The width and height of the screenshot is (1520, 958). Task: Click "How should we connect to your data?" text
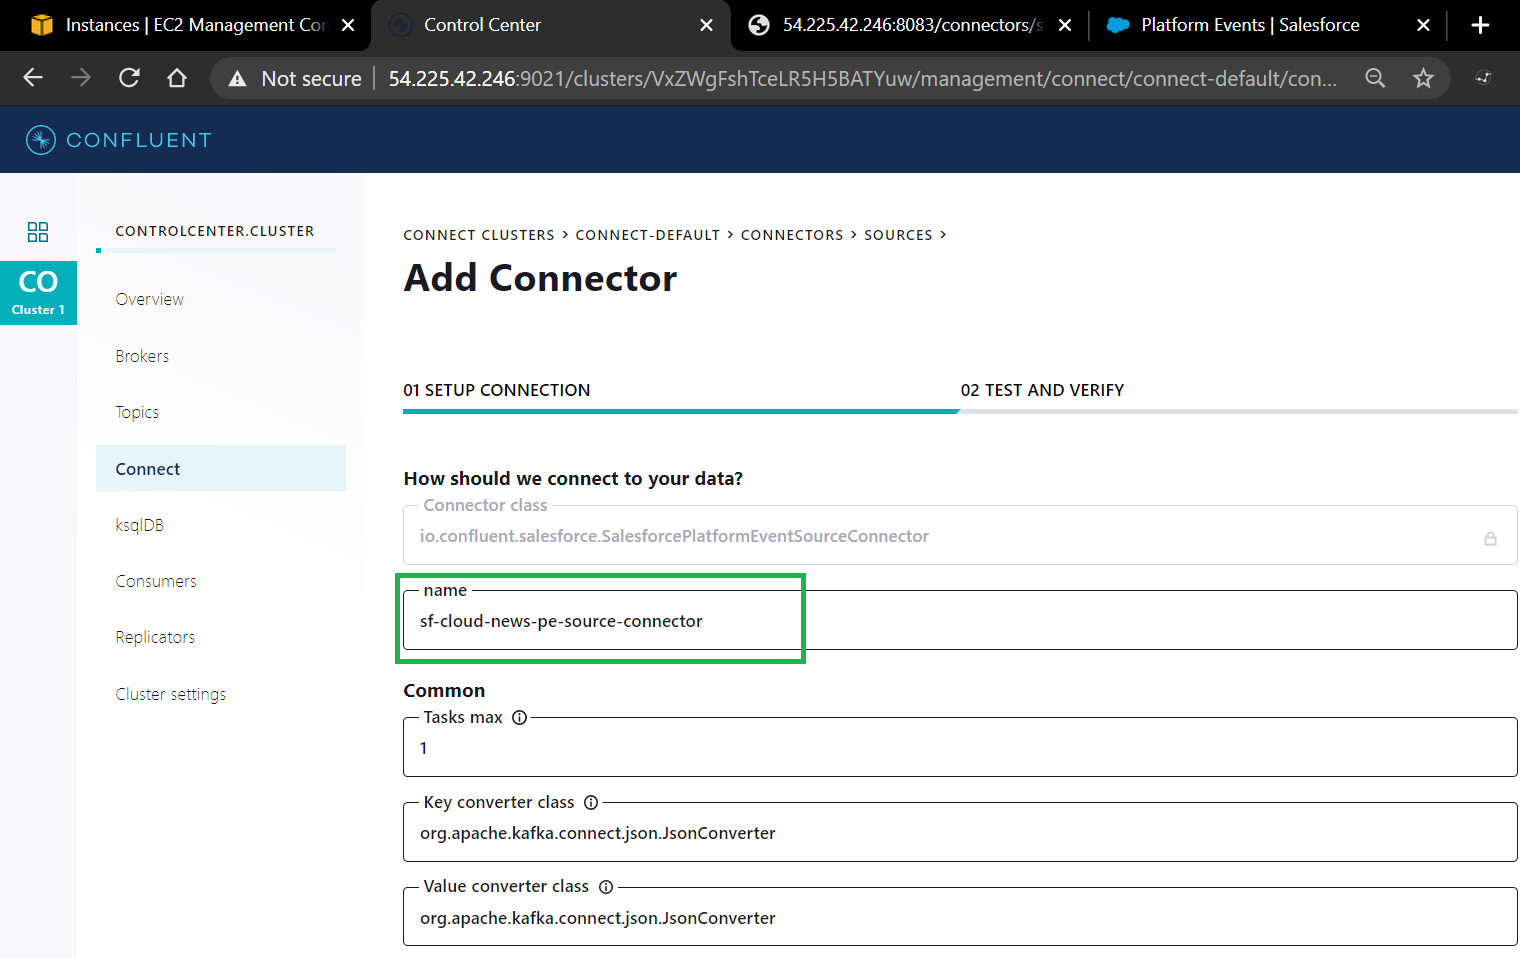click(x=573, y=478)
